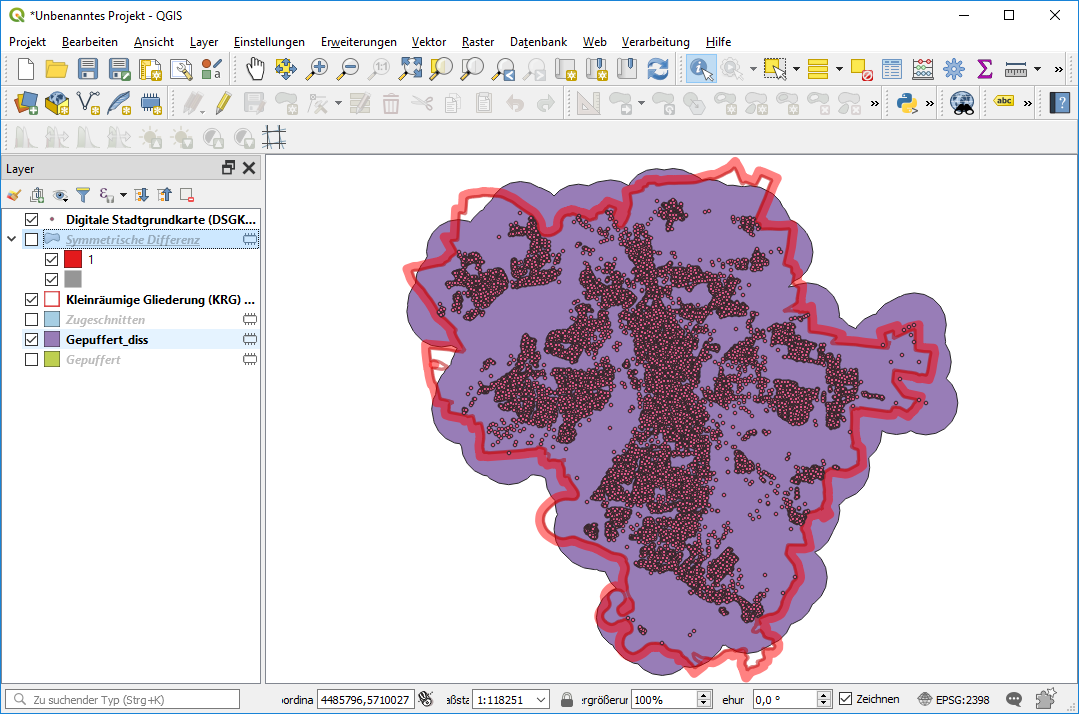Collapse the Symmetrische Differenz layer tree
Image resolution: width=1079 pixels, height=714 pixels.
pos(12,240)
